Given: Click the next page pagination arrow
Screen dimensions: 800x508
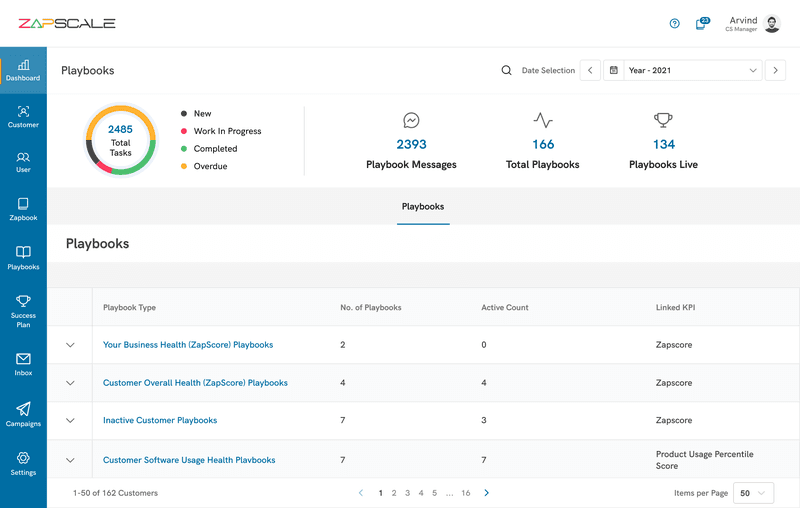Looking at the screenshot, I should [x=486, y=493].
